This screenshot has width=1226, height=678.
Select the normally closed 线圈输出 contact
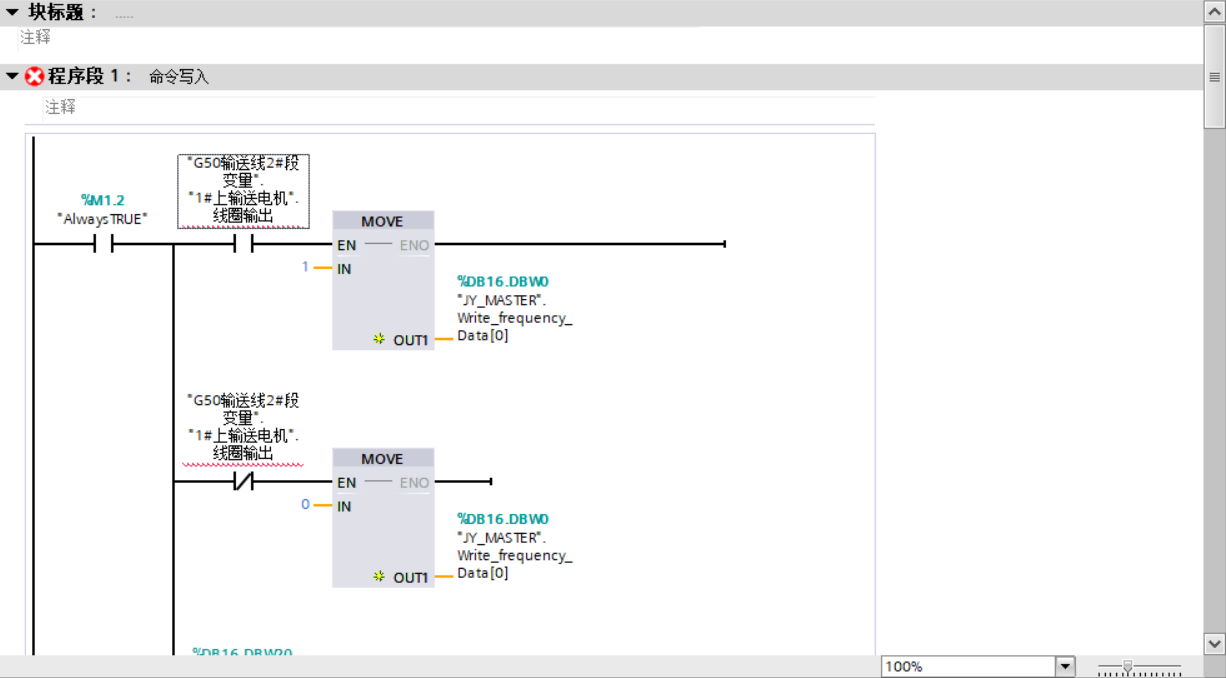point(243,482)
